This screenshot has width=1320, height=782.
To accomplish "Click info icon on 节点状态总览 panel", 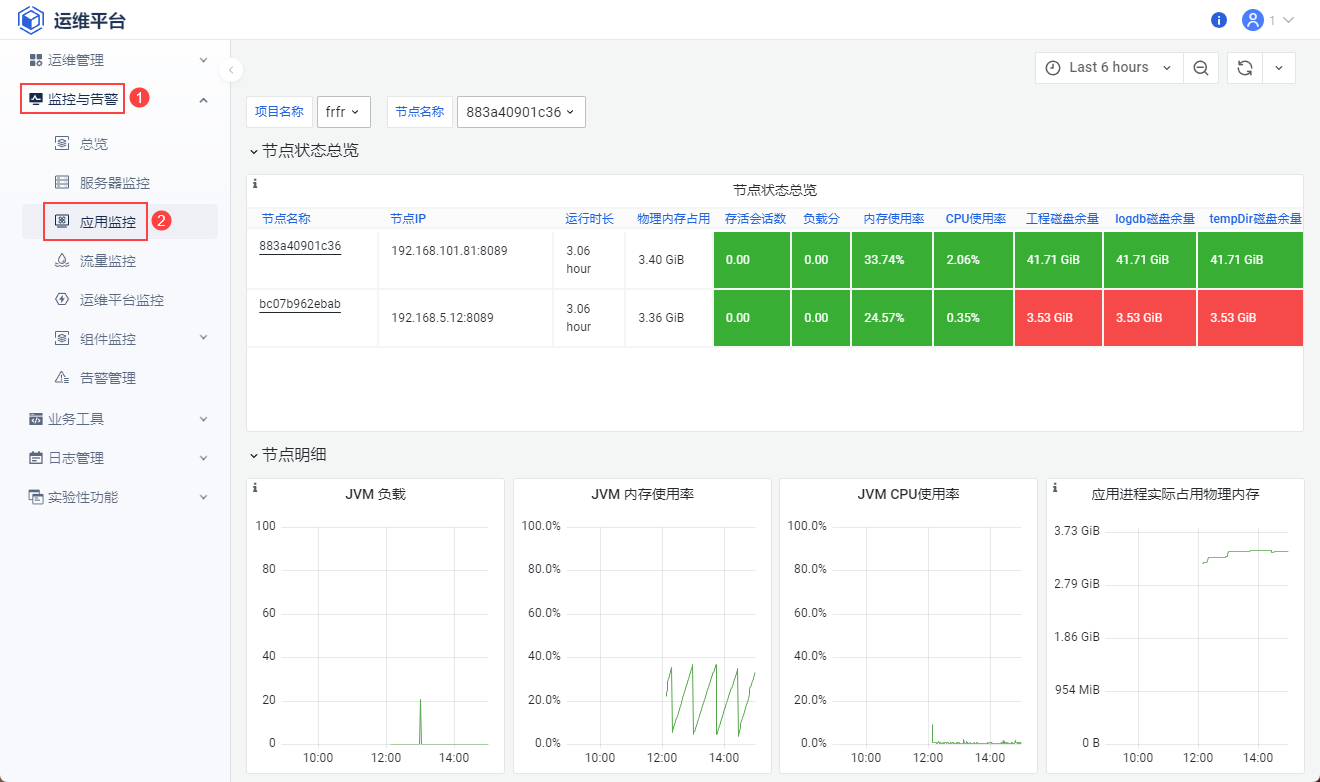I will (255, 184).
